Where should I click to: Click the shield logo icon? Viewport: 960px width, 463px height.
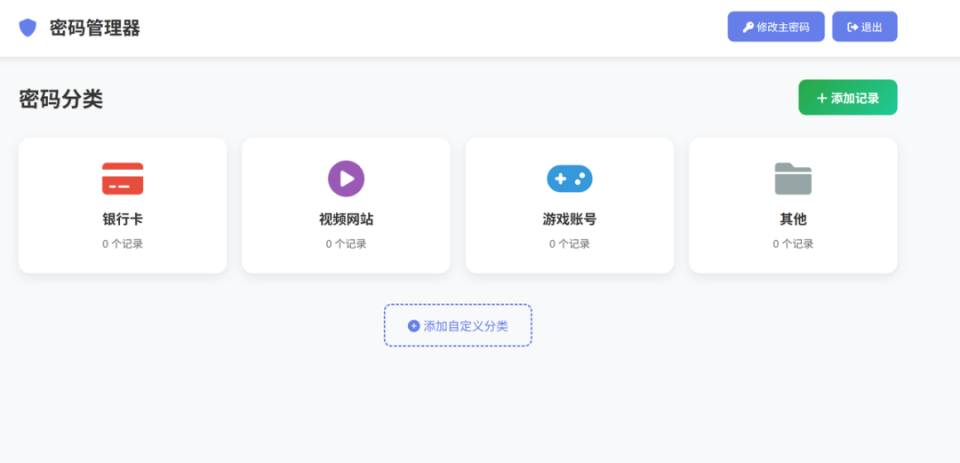(x=28, y=28)
